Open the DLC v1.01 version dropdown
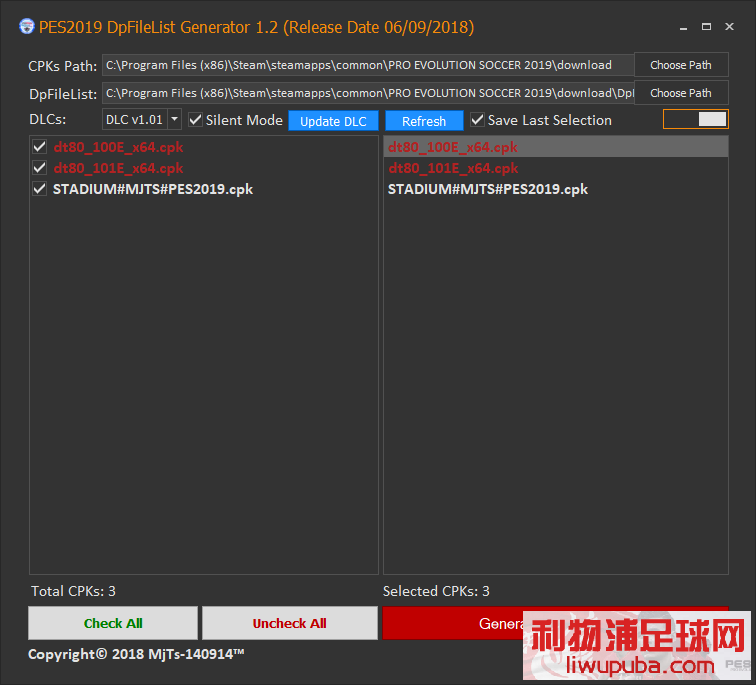756x685 pixels. (175, 119)
